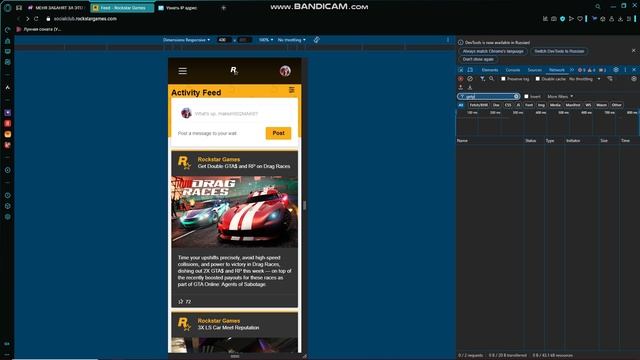Open Network panel settings gear icon
The image size is (640, 360).
point(634,79)
